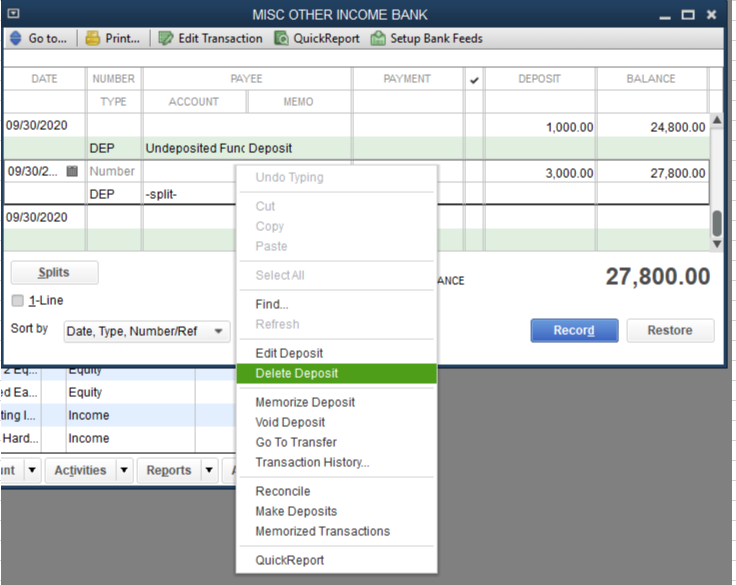
Task: Expand the Account dropdown arrow in chart list
Action: [x=32, y=470]
